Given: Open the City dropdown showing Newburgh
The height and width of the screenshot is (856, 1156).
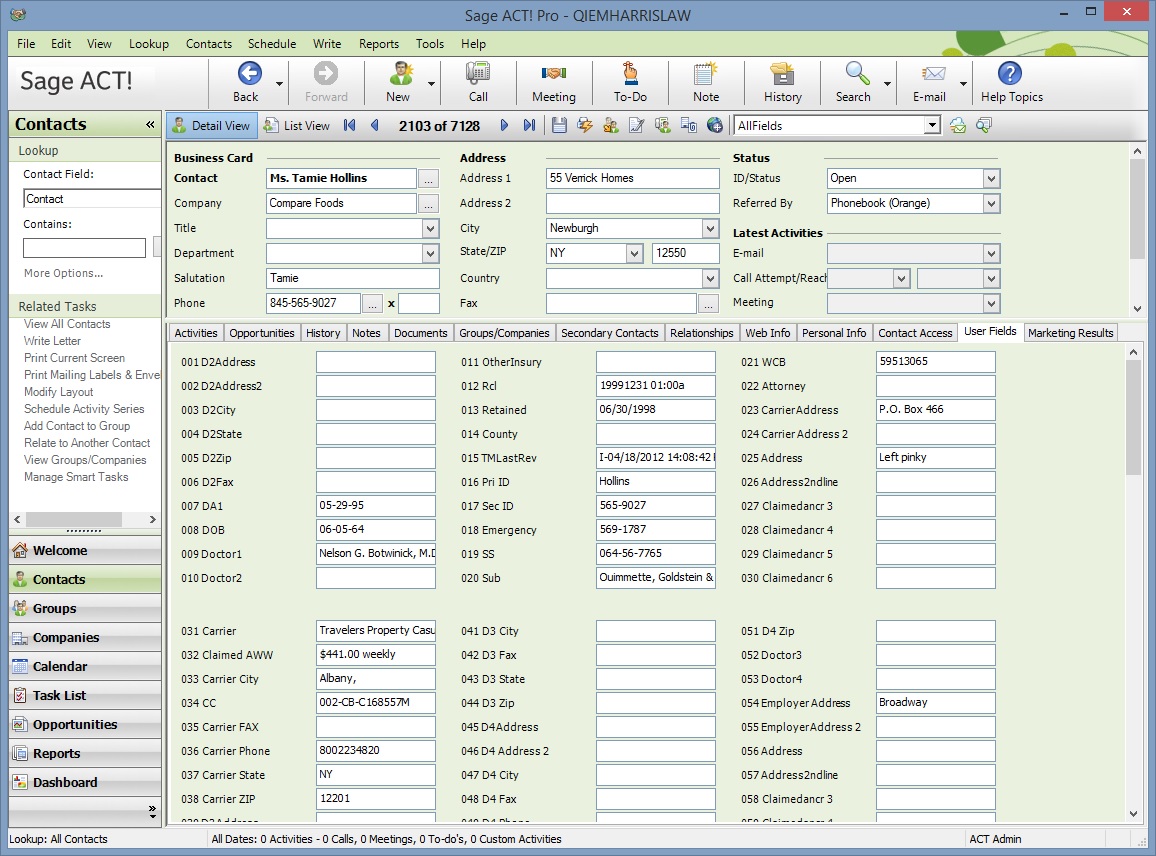Looking at the screenshot, I should click(x=710, y=229).
